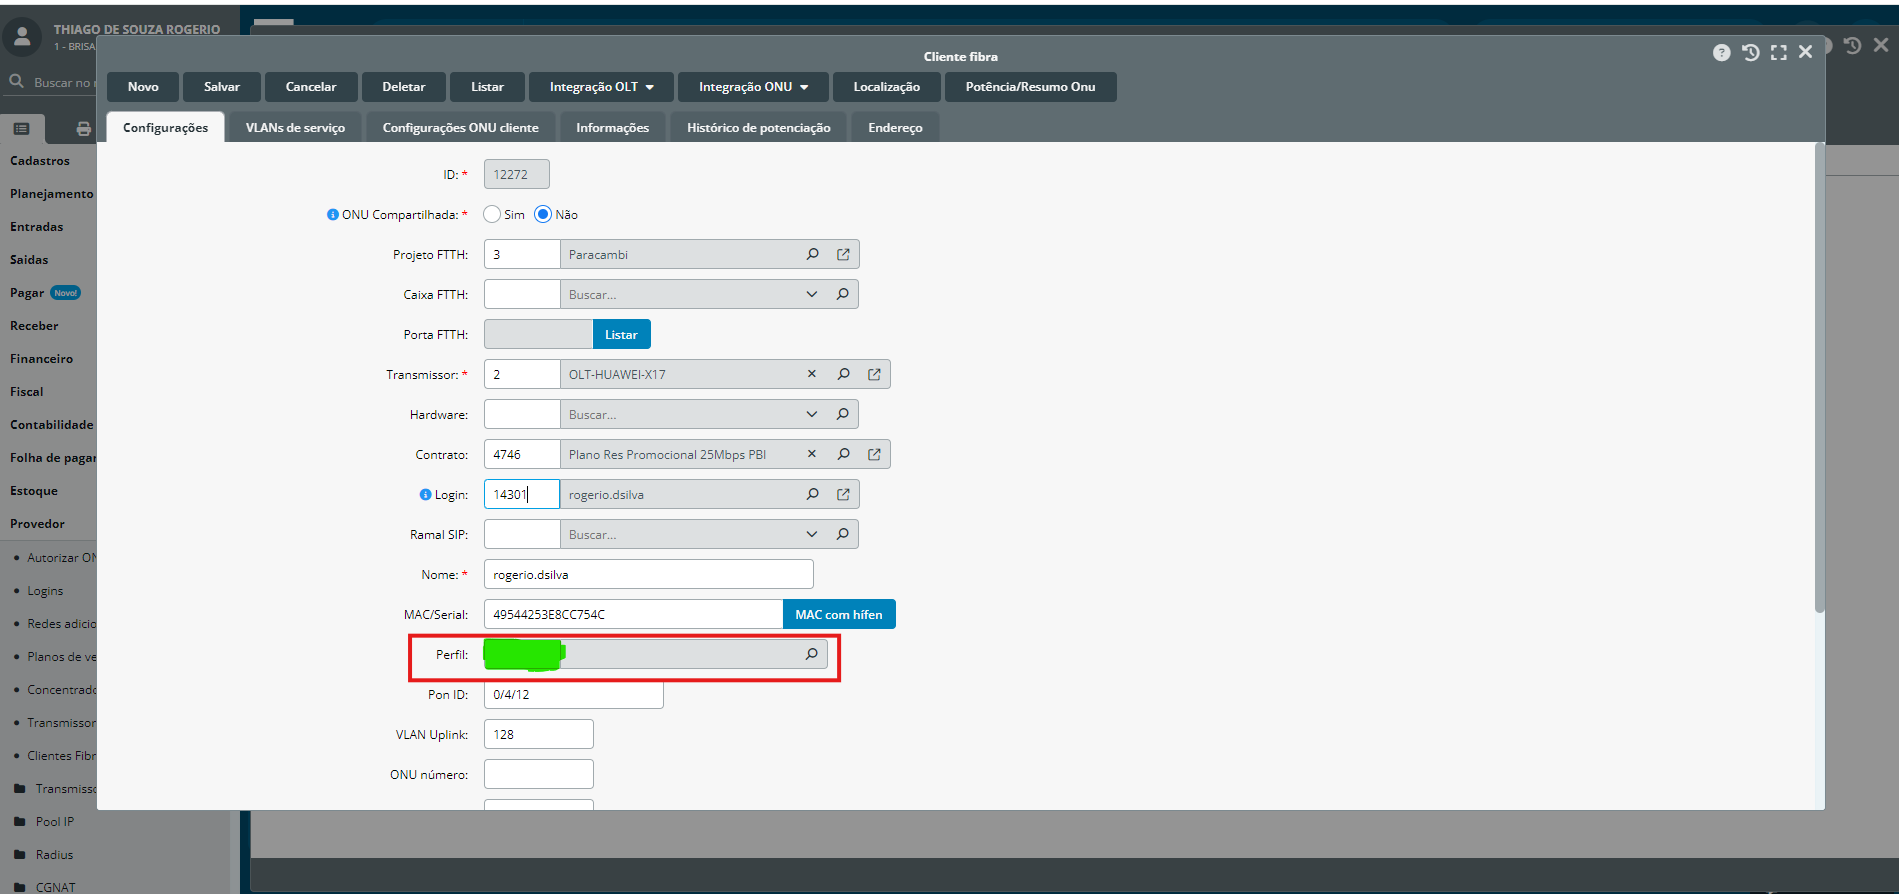
Task: Open the Integração ONU dropdown menu
Action: [x=753, y=87]
